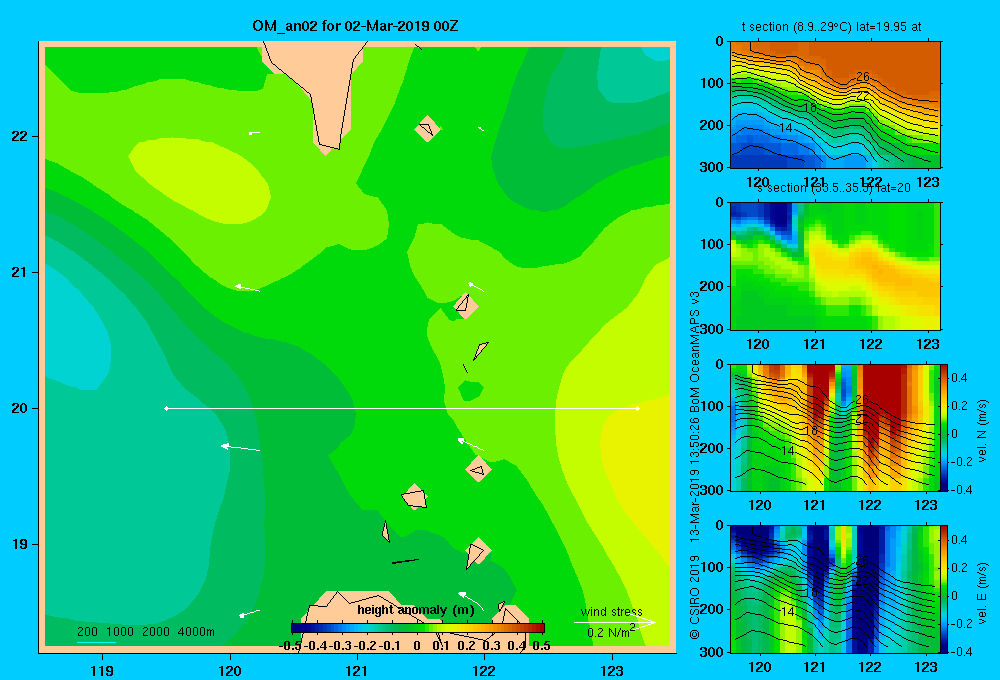Click the map title OM_an02 for 02-Mar-2019 00Z
Image resolution: width=1000 pixels, height=680 pixels.
355,26
